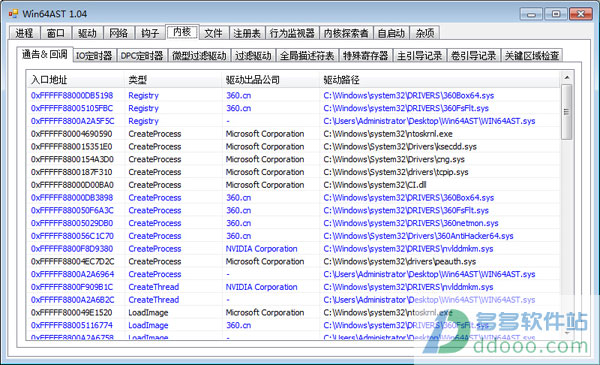This screenshot has width=600, height=365.
Task: Maximize the Win64AST window
Action: pos(556,14)
